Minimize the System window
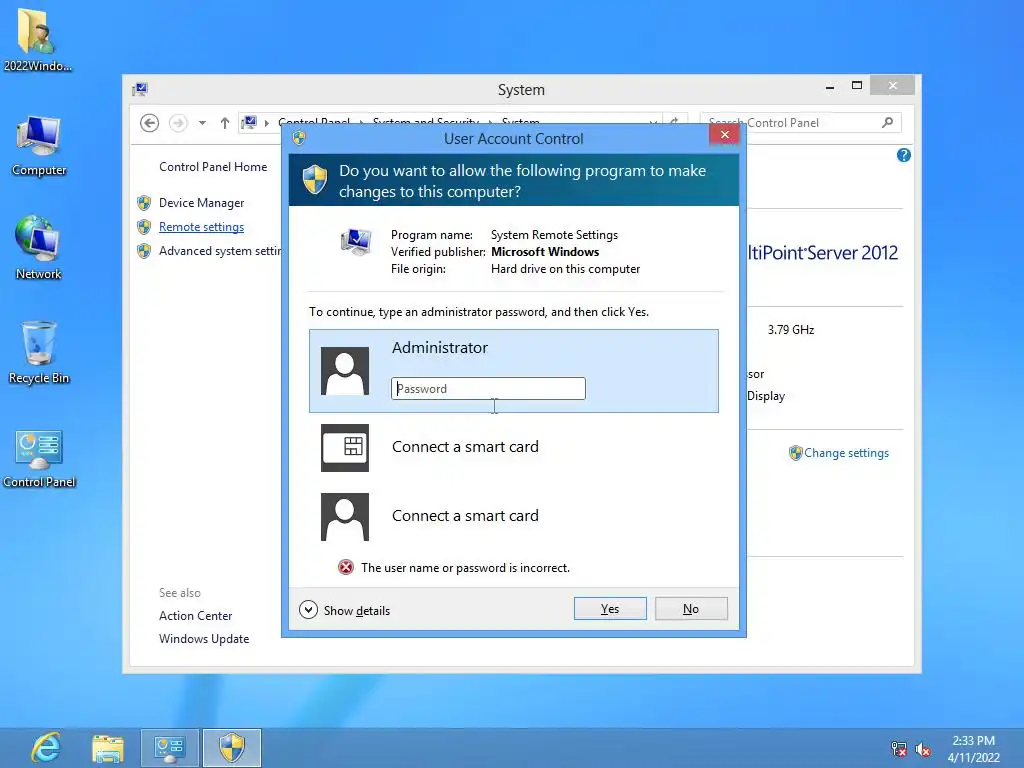 [x=830, y=86]
